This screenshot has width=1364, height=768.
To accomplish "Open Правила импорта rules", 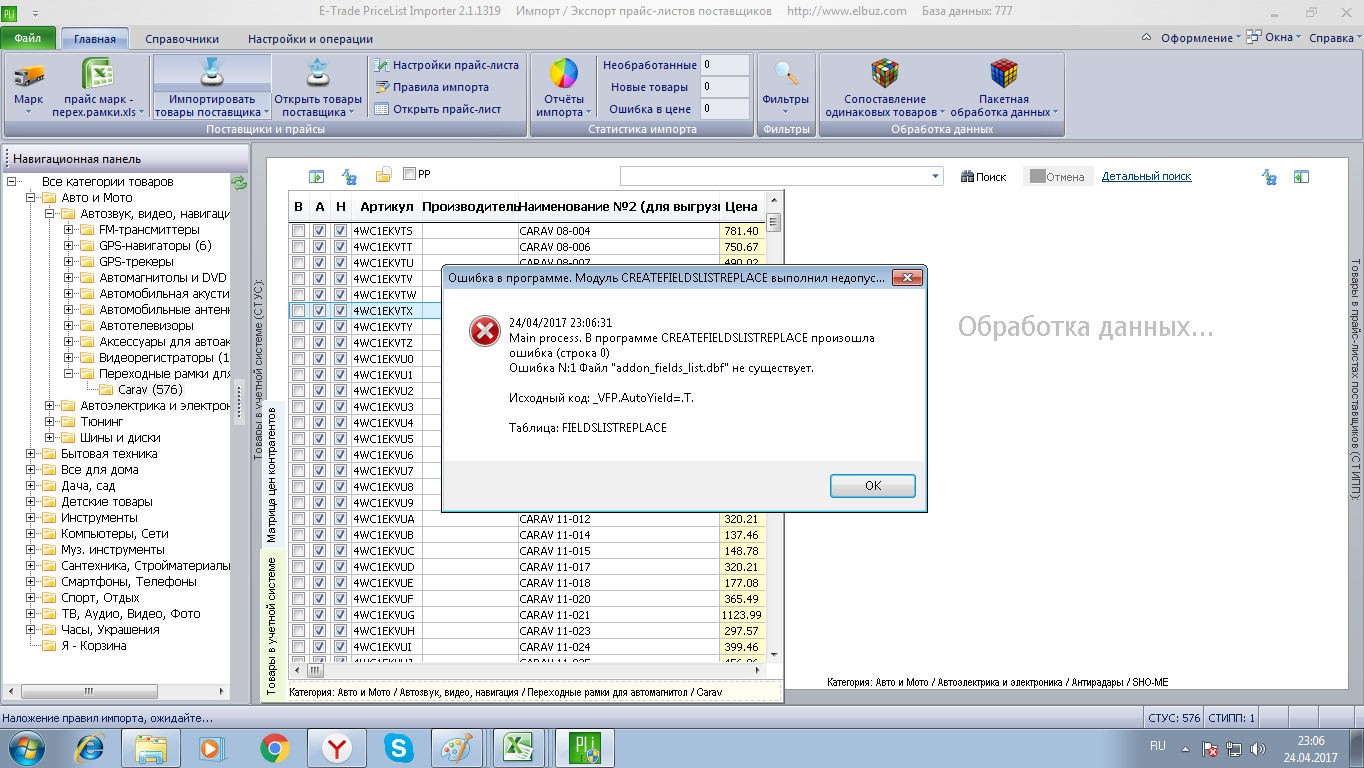I will [432, 87].
